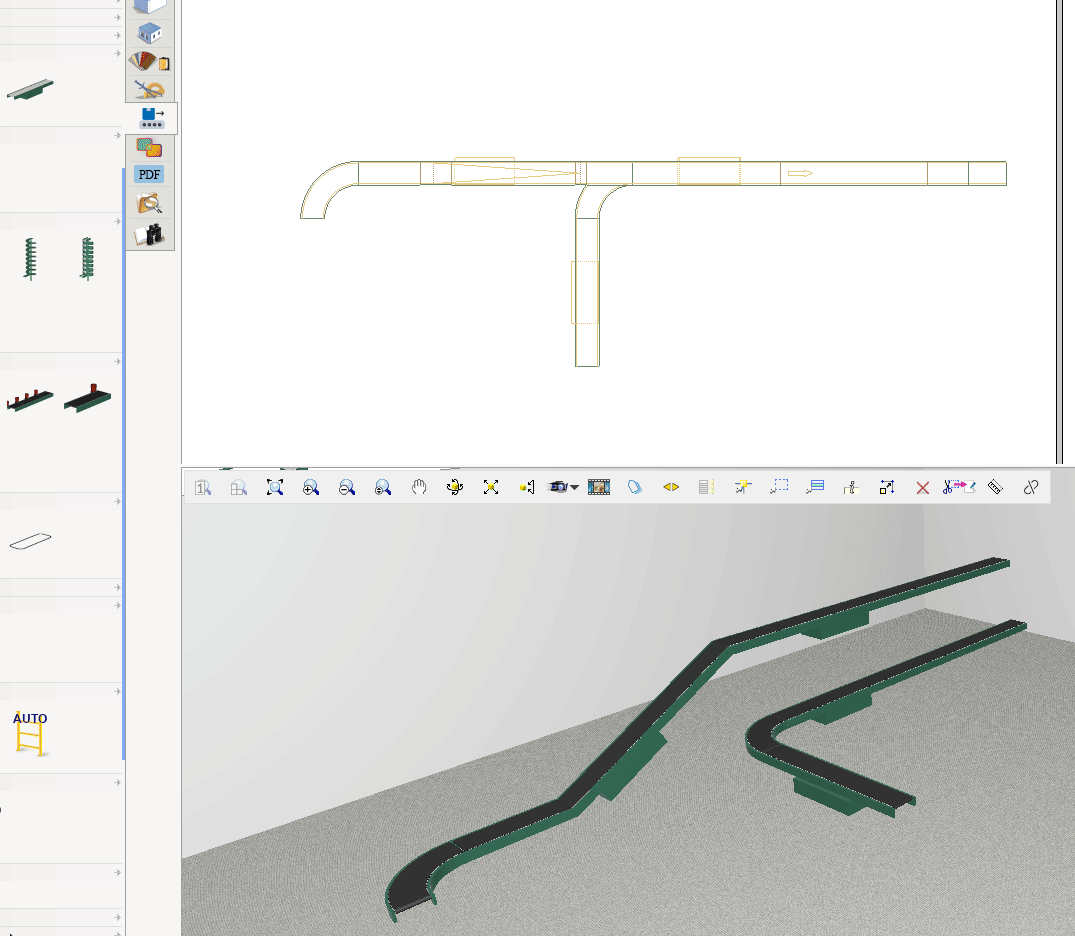1075x936 pixels.
Task: Click the film strip animation icon
Action: pos(599,488)
